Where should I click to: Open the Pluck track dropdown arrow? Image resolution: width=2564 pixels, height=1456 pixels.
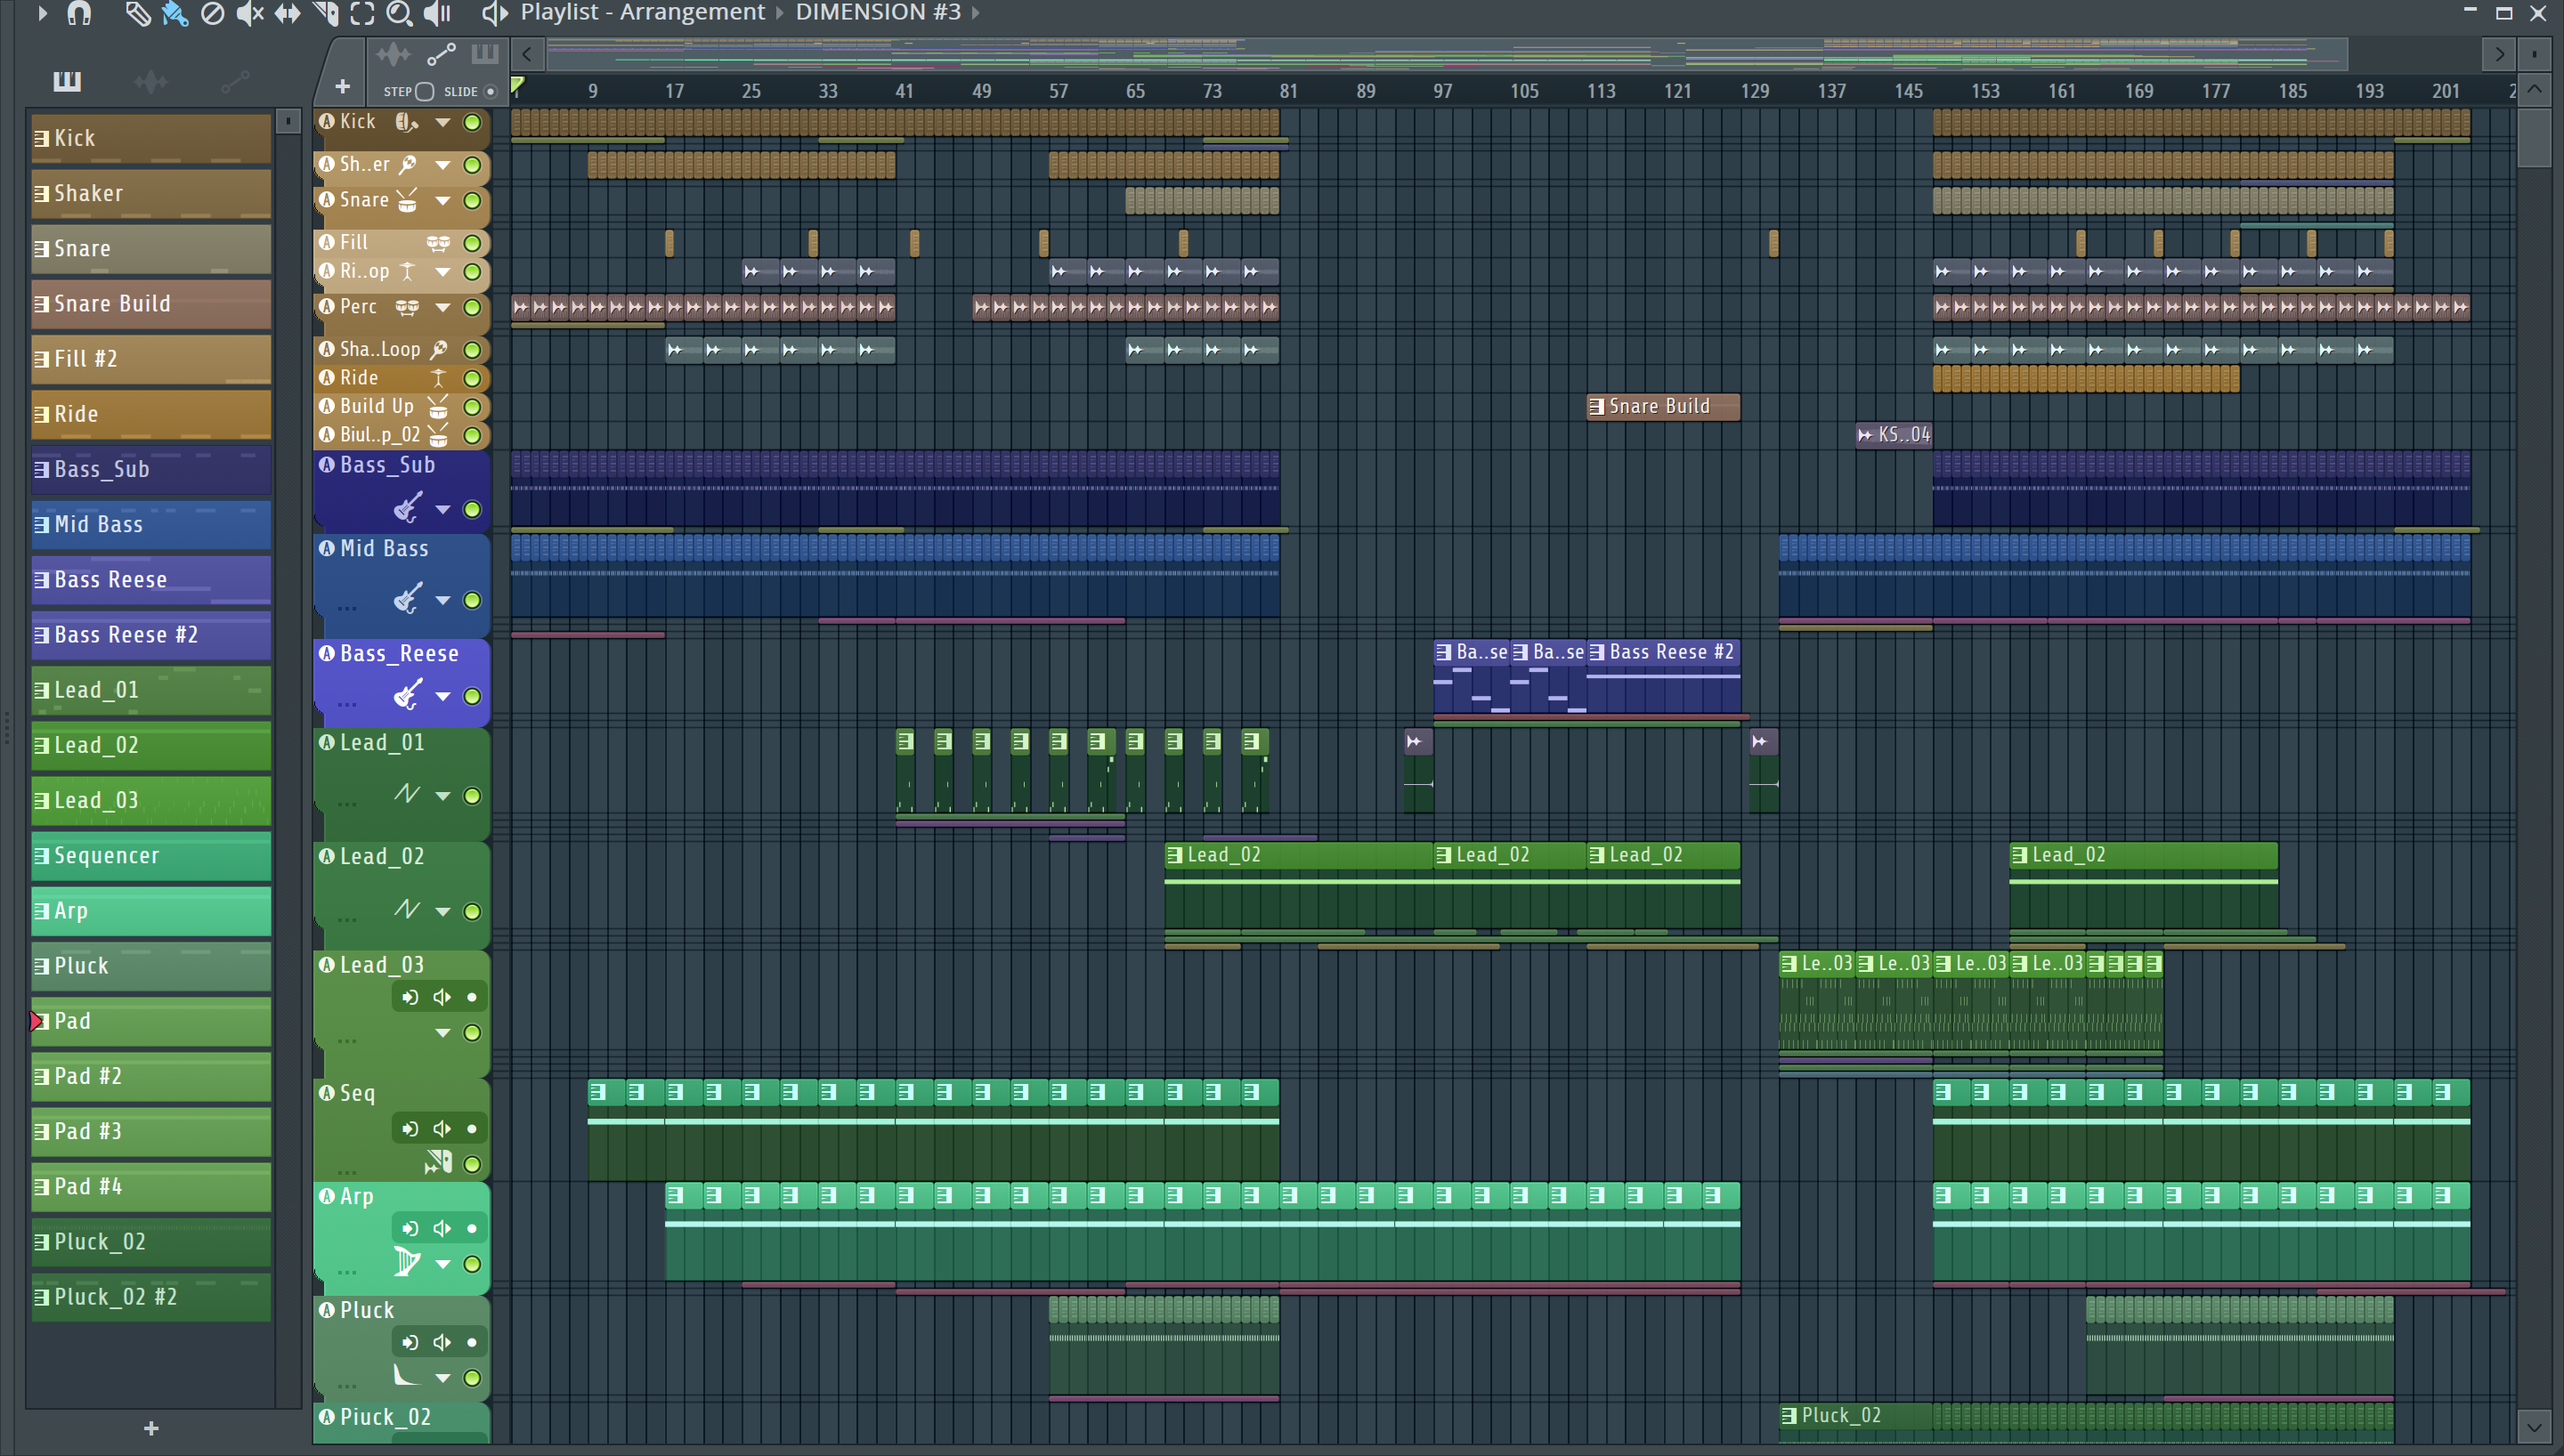click(x=442, y=1378)
